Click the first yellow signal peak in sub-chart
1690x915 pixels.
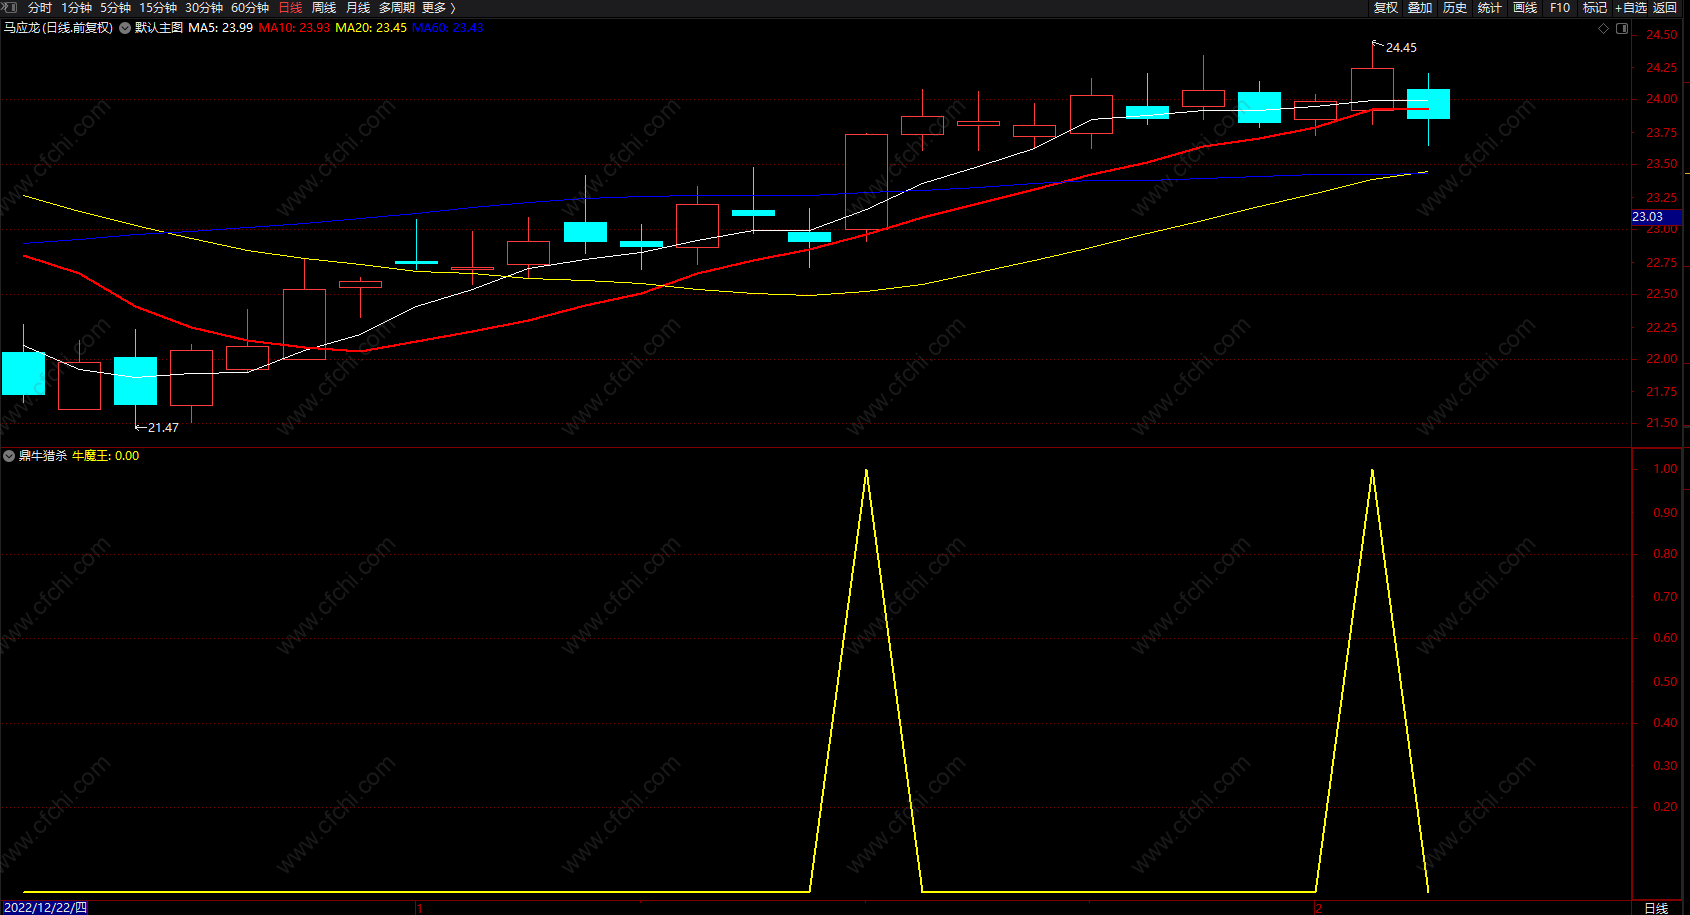pyautogui.click(x=866, y=472)
